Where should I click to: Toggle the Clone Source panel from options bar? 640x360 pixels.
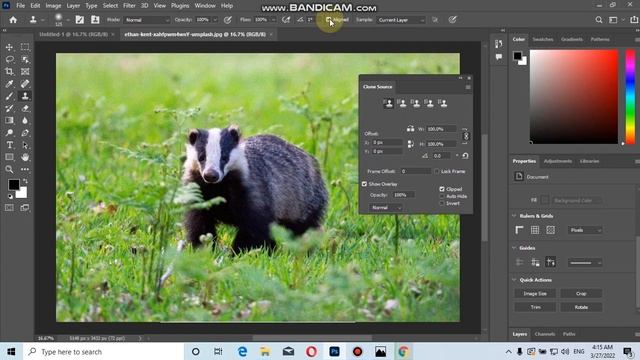tap(95, 20)
